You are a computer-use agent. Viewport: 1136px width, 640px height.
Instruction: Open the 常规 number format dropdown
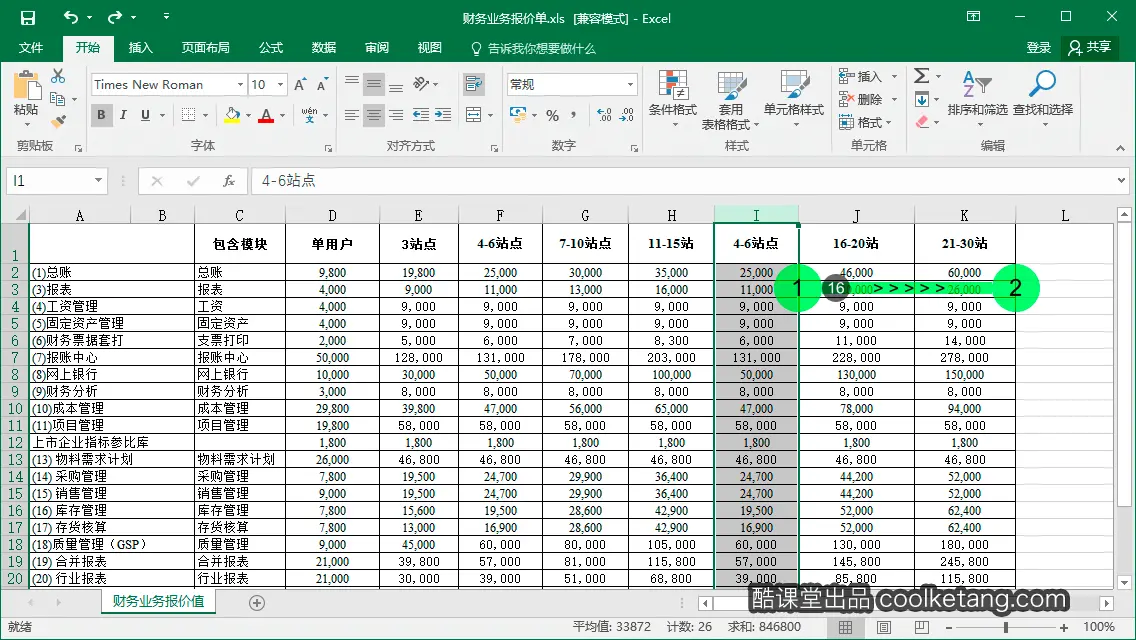click(630, 85)
